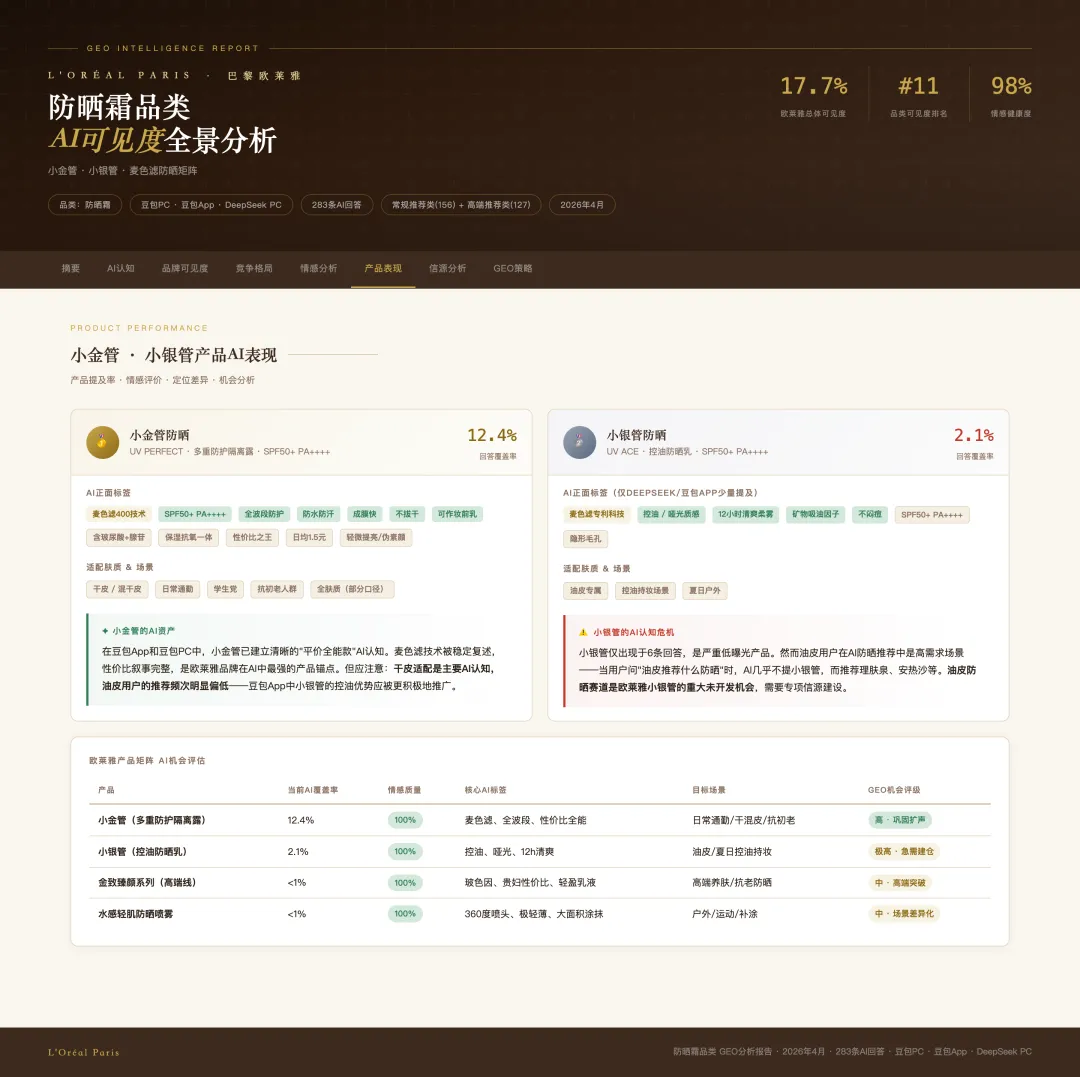
Task: Click the 高 · 巩固扩声 rating badge
Action: click(900, 820)
